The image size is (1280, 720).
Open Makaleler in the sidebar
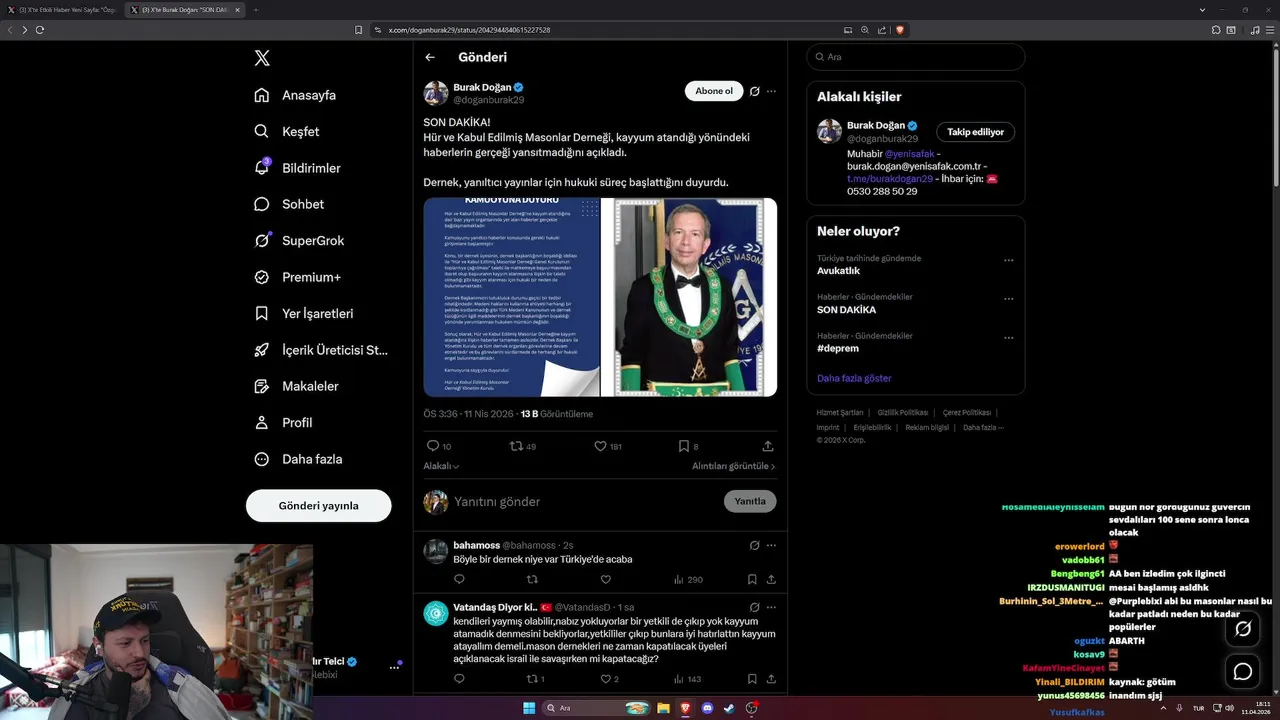coord(297,386)
